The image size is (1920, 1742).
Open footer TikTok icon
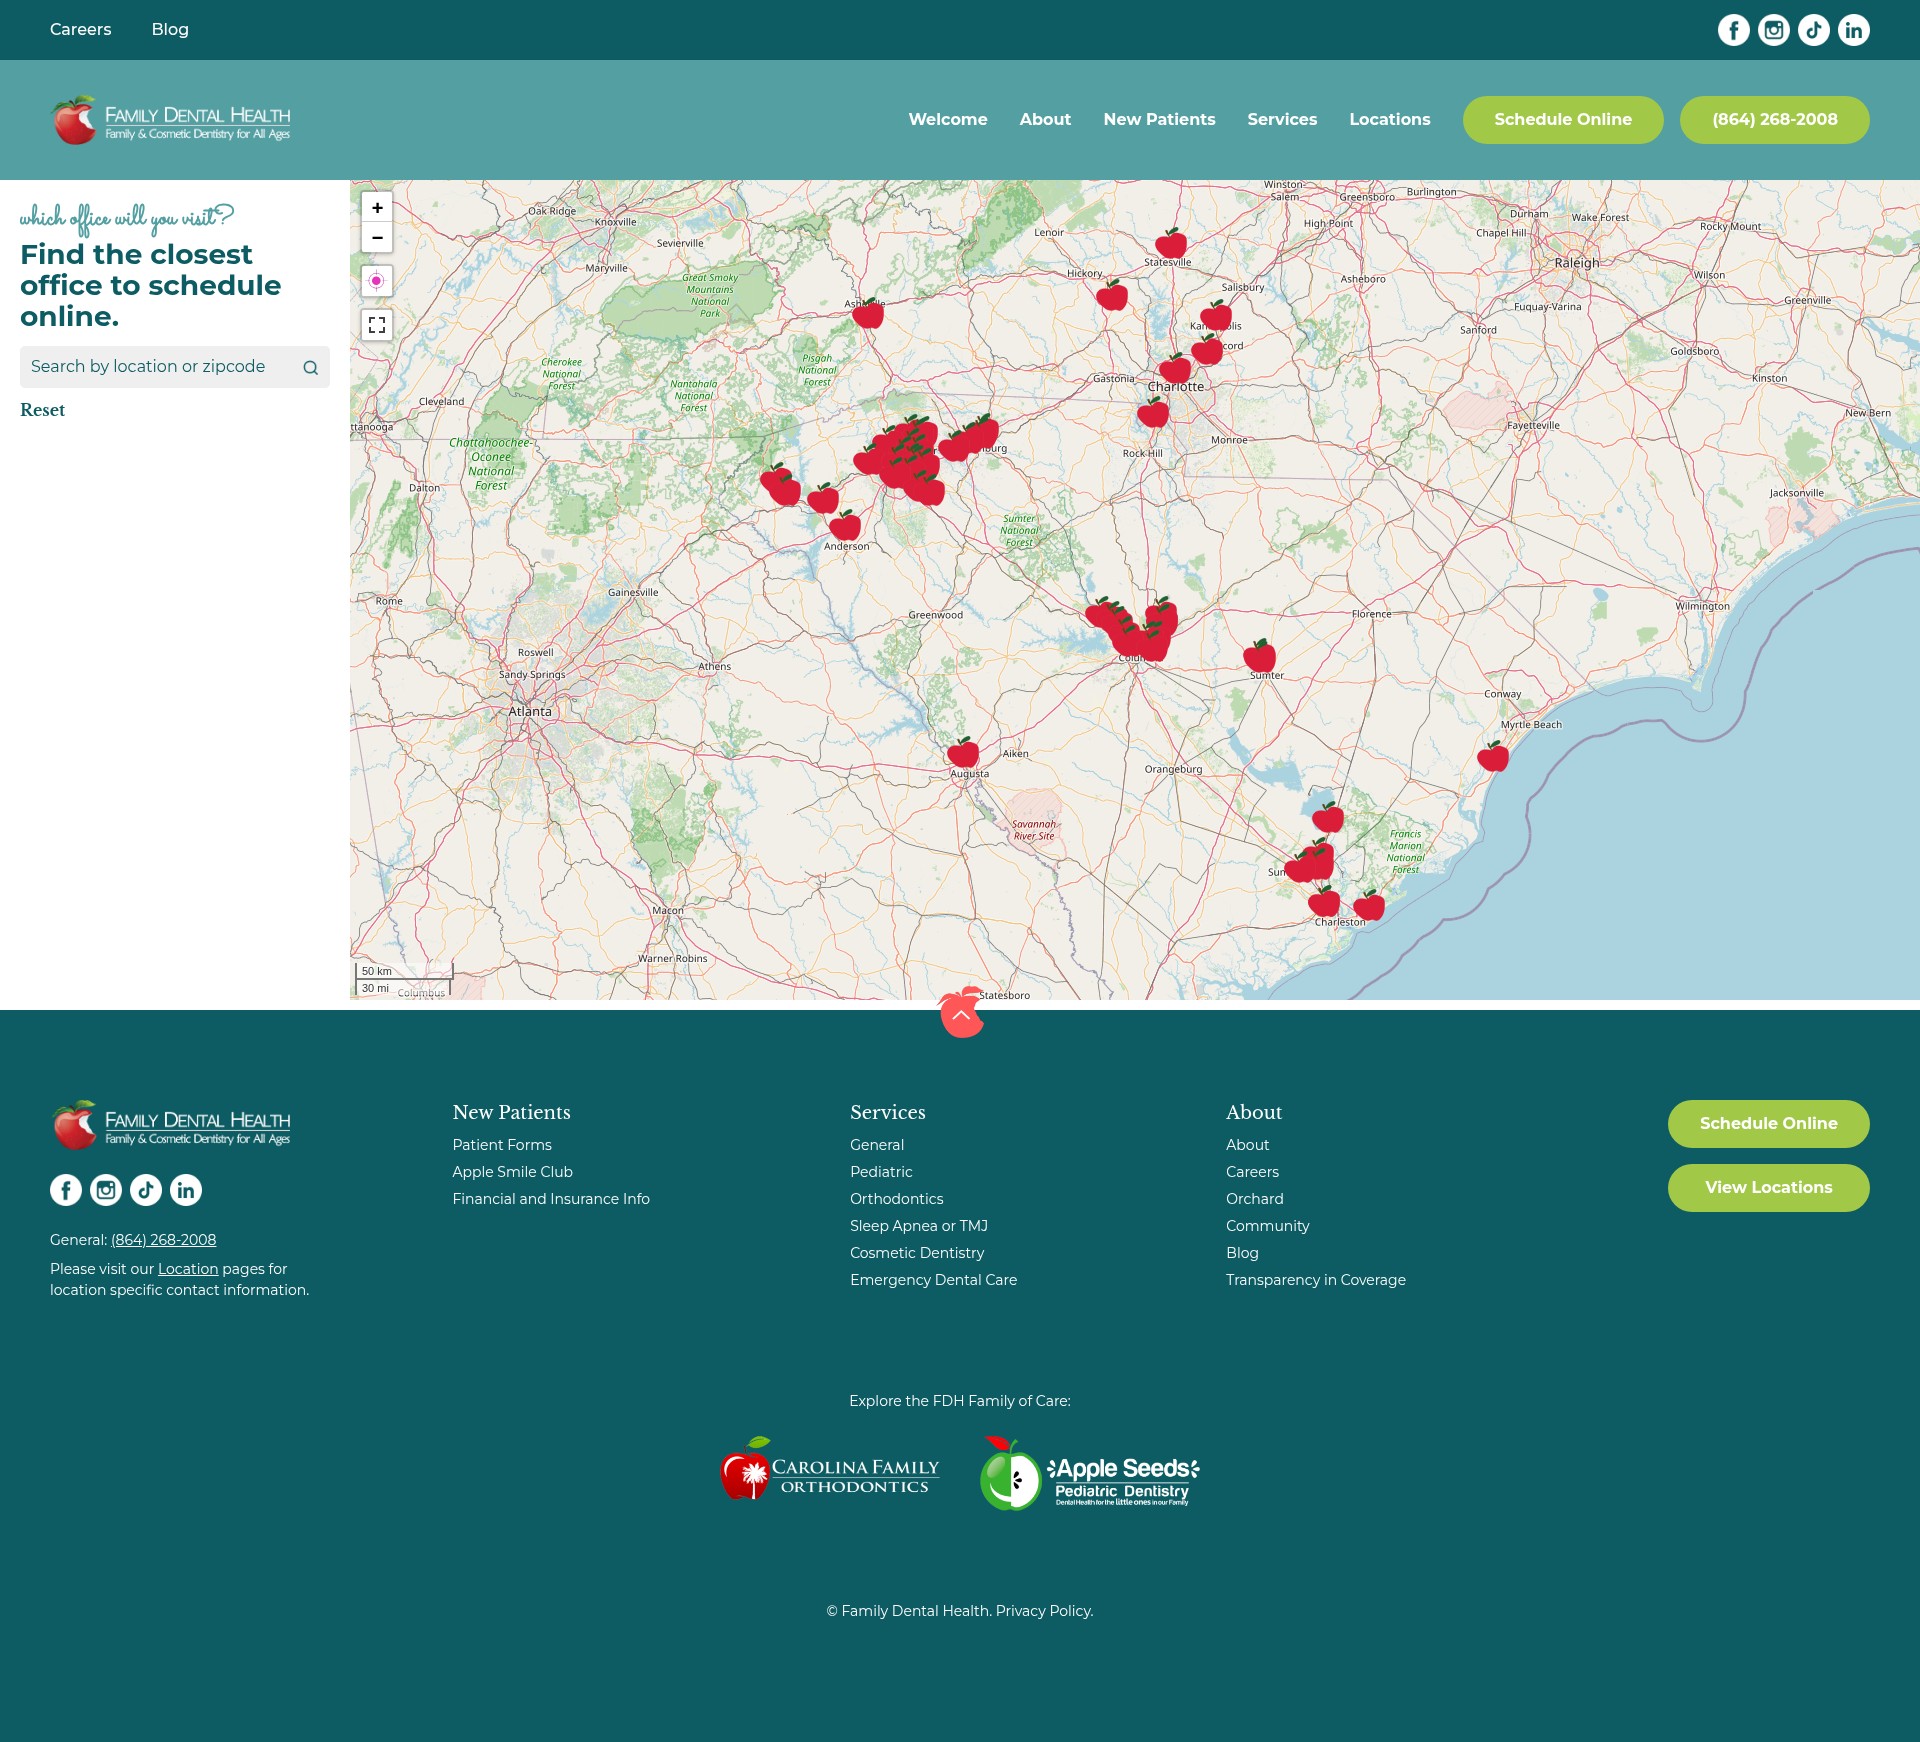(x=146, y=1190)
